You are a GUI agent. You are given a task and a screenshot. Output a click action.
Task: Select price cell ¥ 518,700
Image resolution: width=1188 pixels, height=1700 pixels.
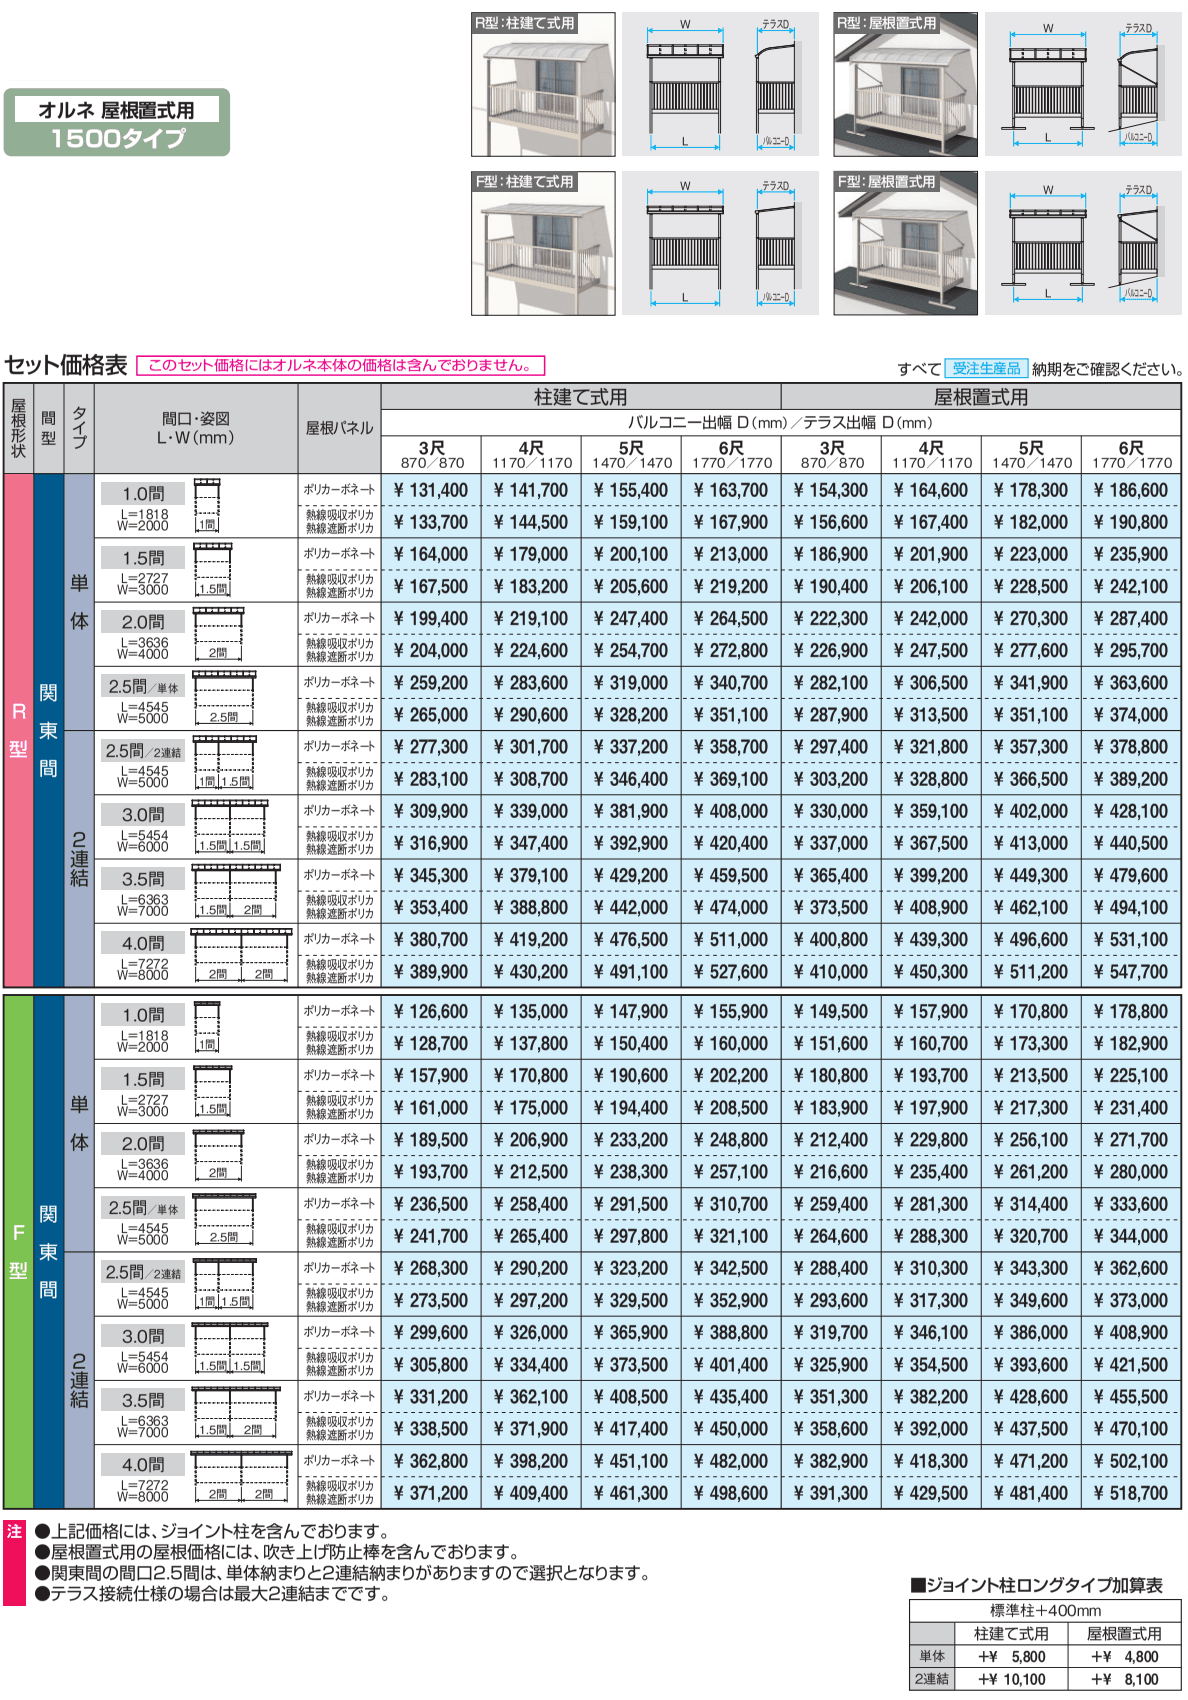click(1131, 1493)
